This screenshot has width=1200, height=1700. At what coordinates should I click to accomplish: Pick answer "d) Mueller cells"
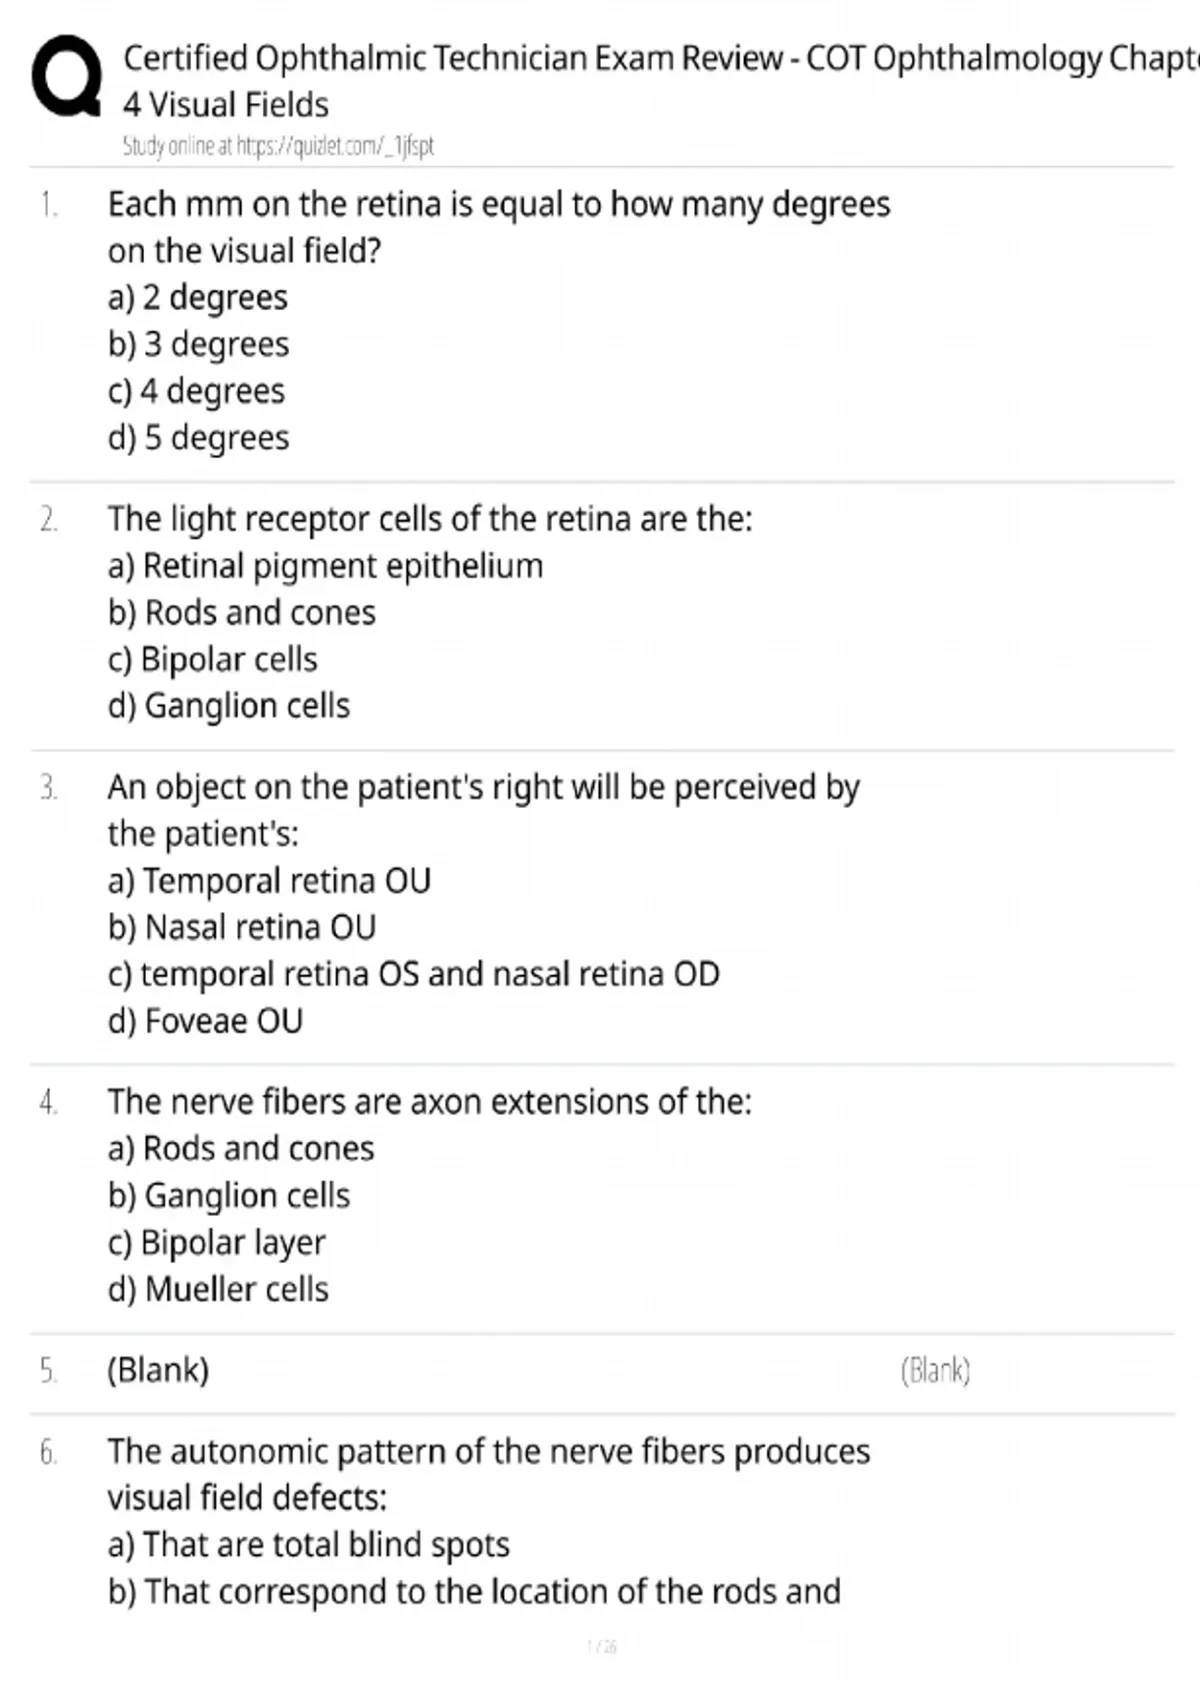coord(218,1290)
